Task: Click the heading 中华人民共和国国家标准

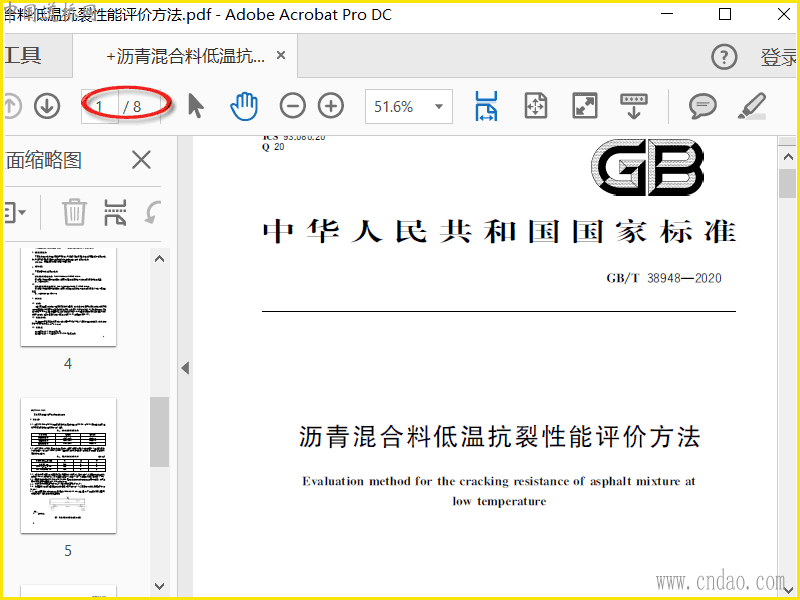Action: point(499,232)
